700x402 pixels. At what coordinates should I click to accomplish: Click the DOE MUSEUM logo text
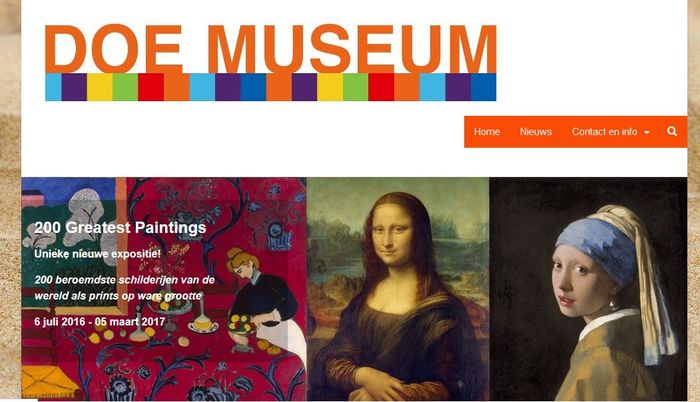tap(271, 49)
